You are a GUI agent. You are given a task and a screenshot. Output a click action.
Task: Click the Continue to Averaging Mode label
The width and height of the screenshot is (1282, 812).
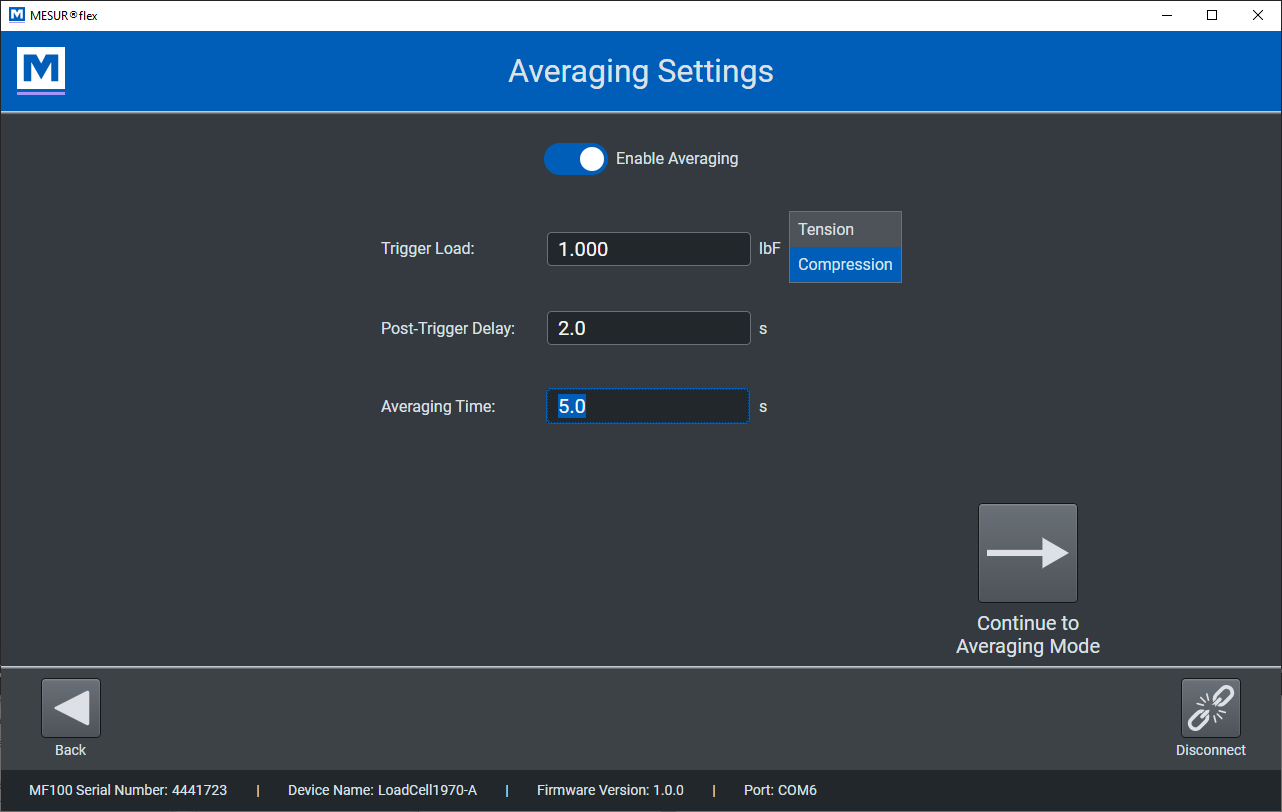pyautogui.click(x=1028, y=635)
